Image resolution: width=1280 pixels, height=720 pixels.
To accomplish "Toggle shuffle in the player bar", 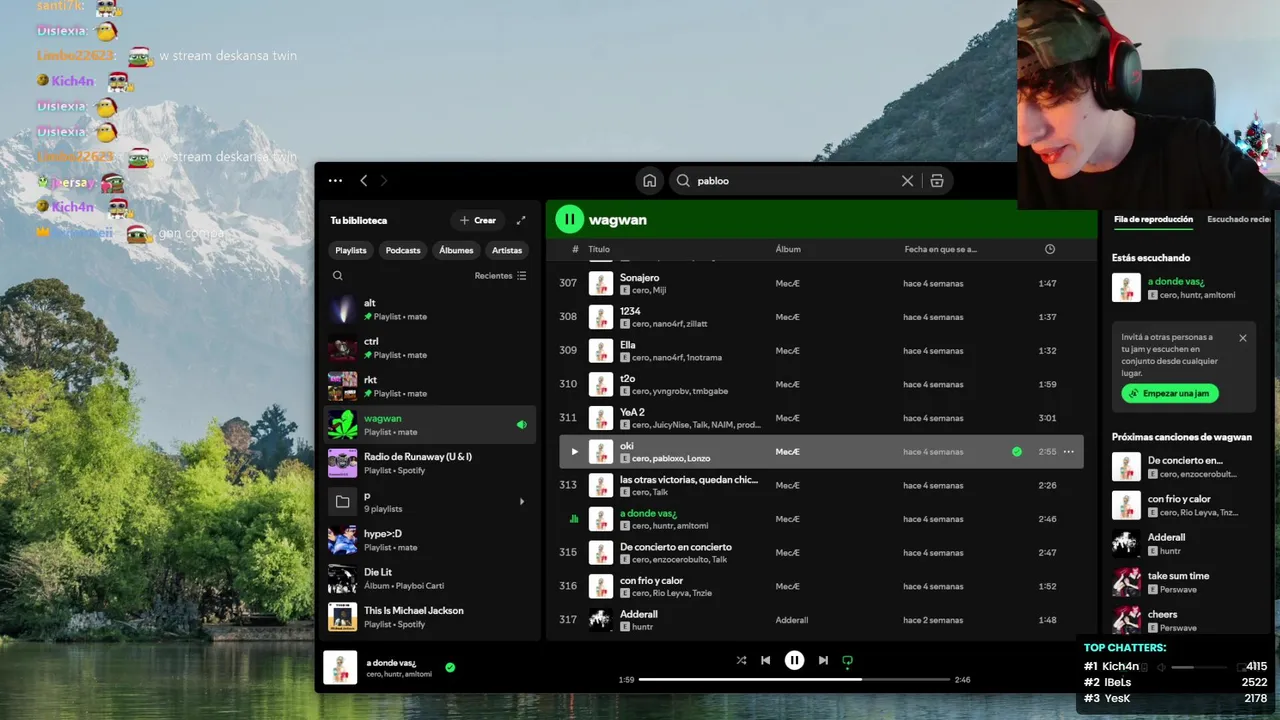I will click(741, 660).
